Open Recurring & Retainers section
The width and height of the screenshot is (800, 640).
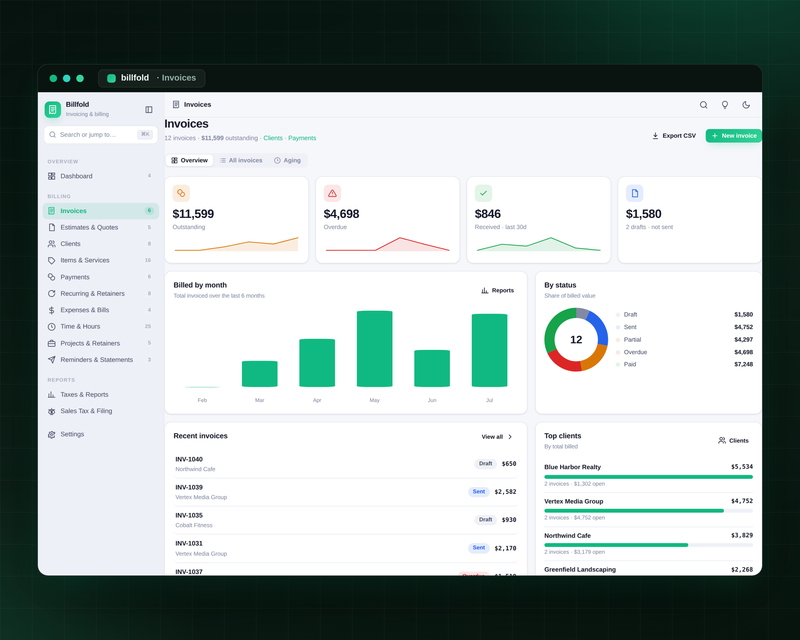(x=101, y=293)
